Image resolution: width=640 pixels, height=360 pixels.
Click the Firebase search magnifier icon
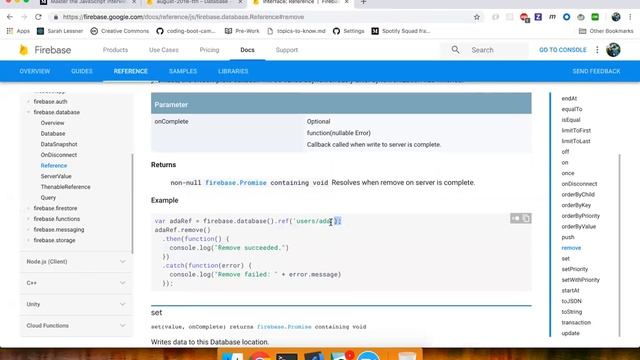pos(455,50)
